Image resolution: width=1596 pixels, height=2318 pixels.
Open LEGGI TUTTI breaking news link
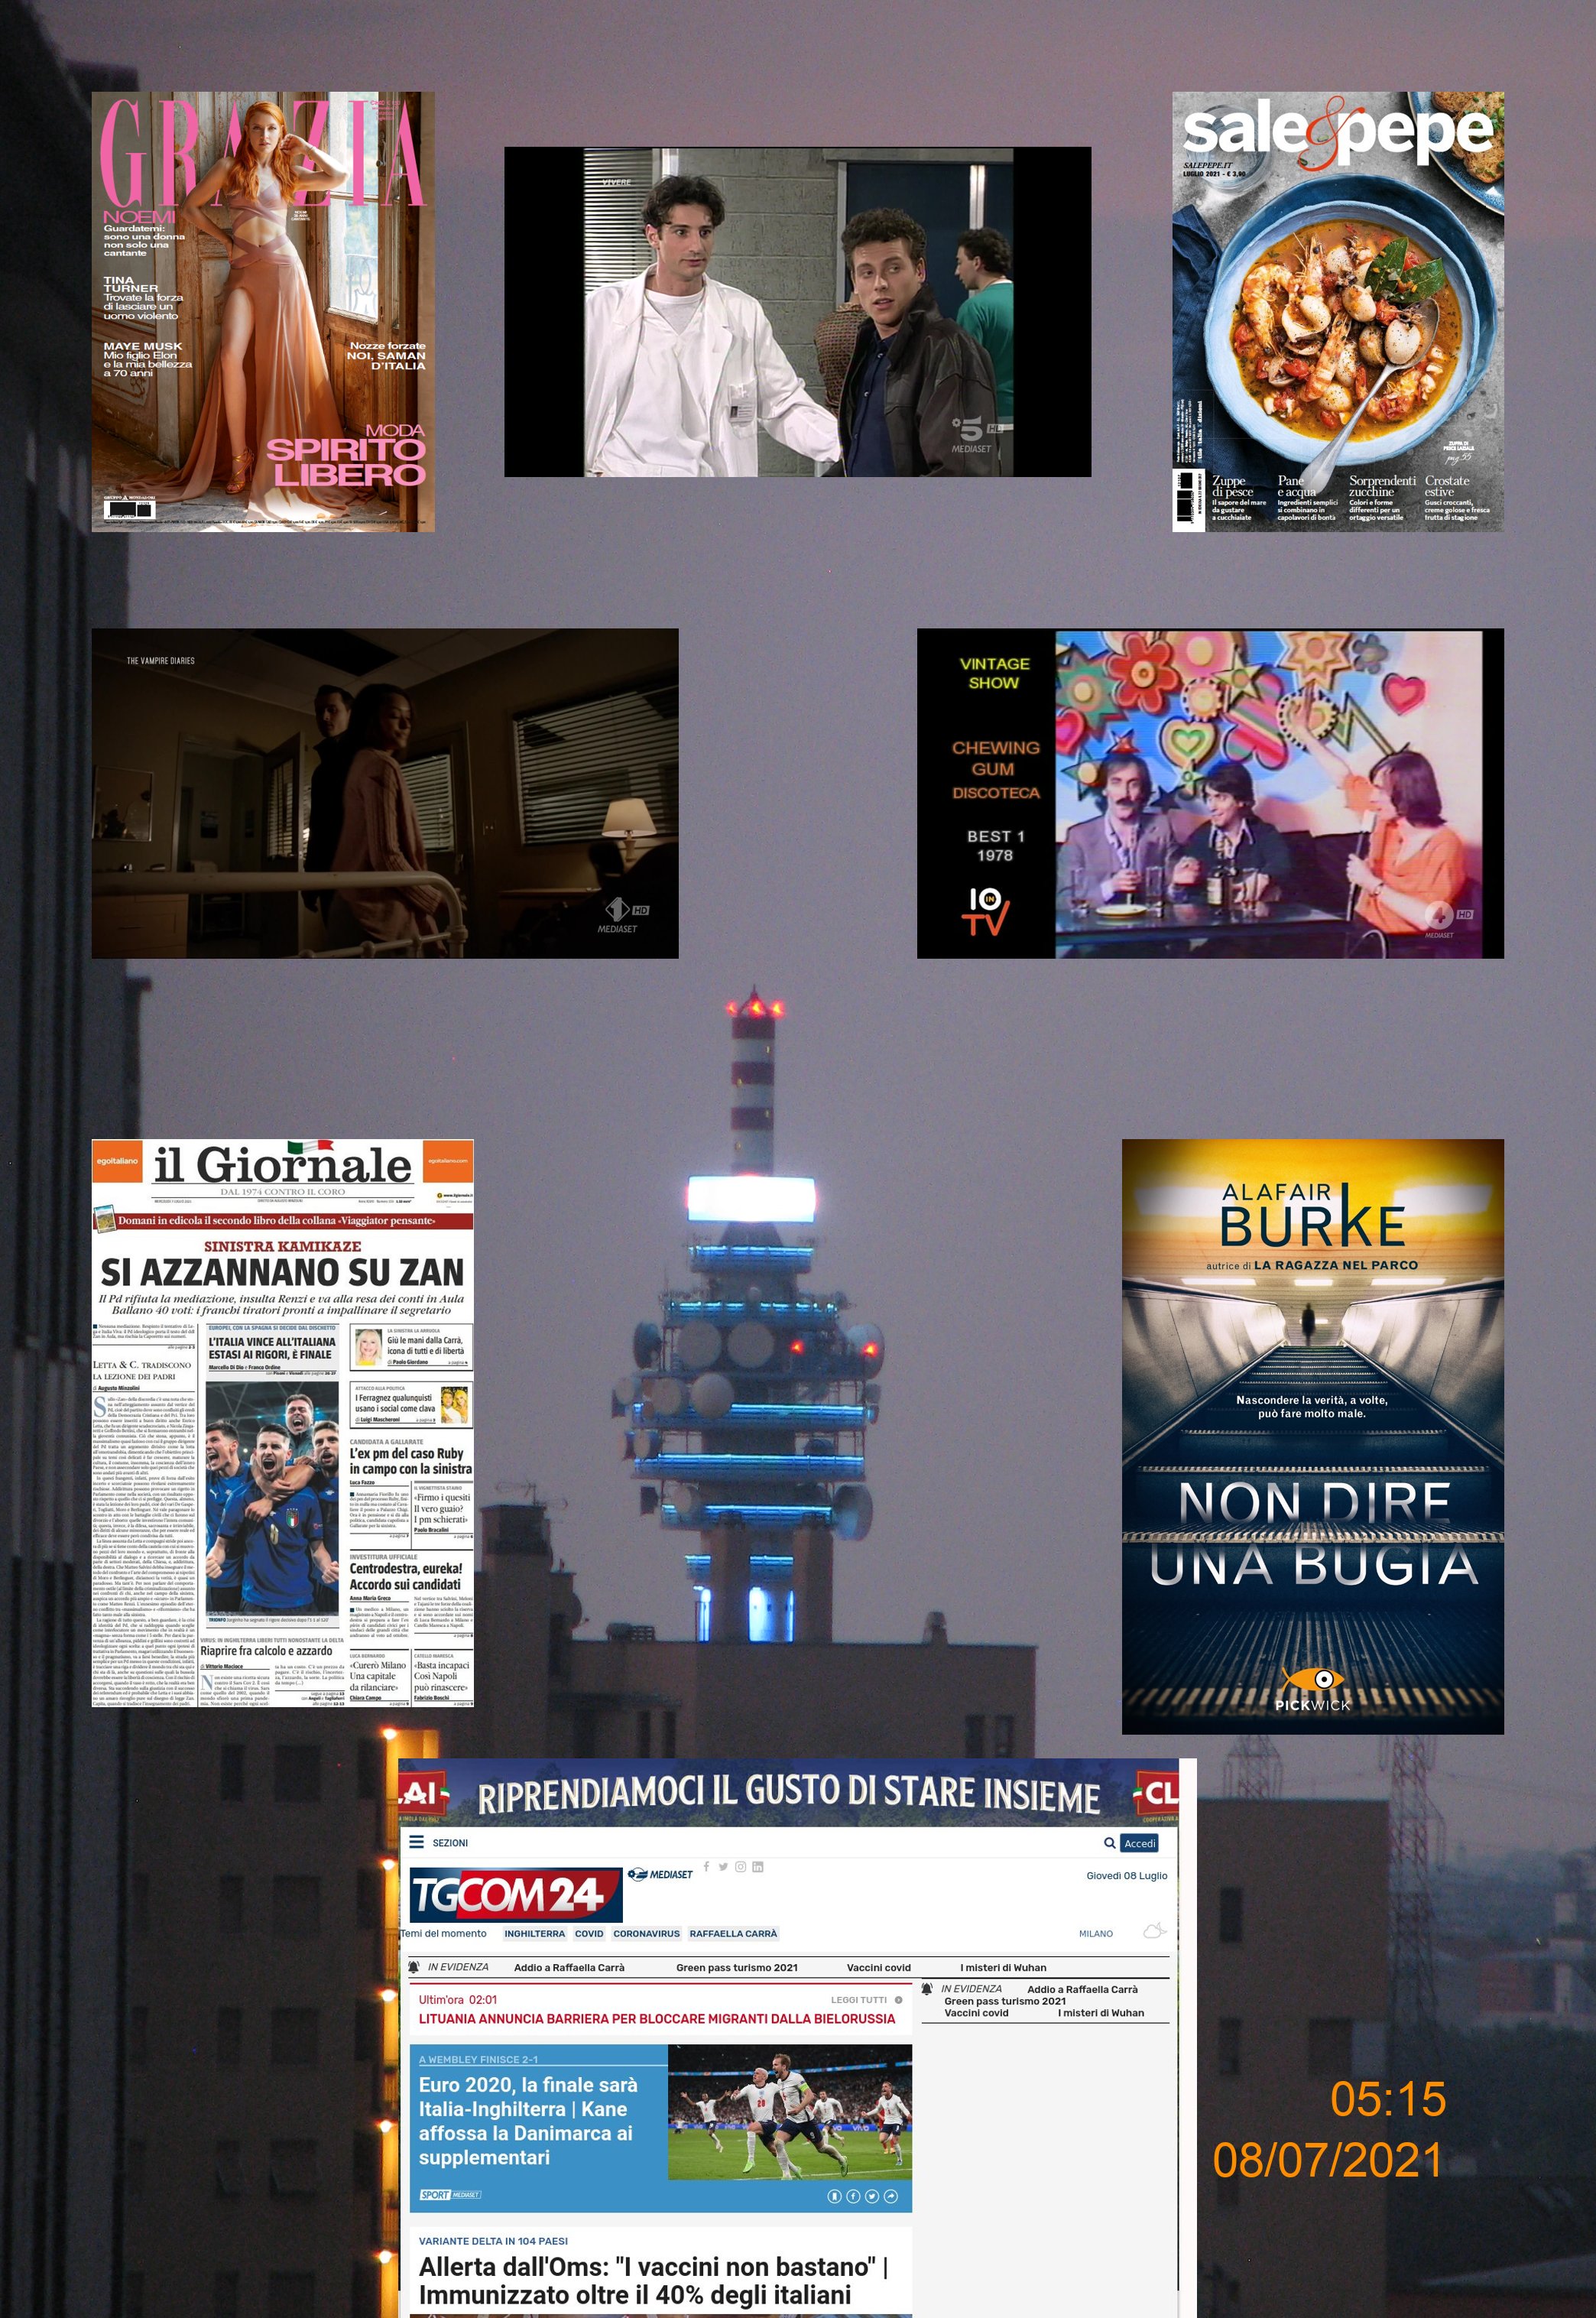click(859, 1999)
